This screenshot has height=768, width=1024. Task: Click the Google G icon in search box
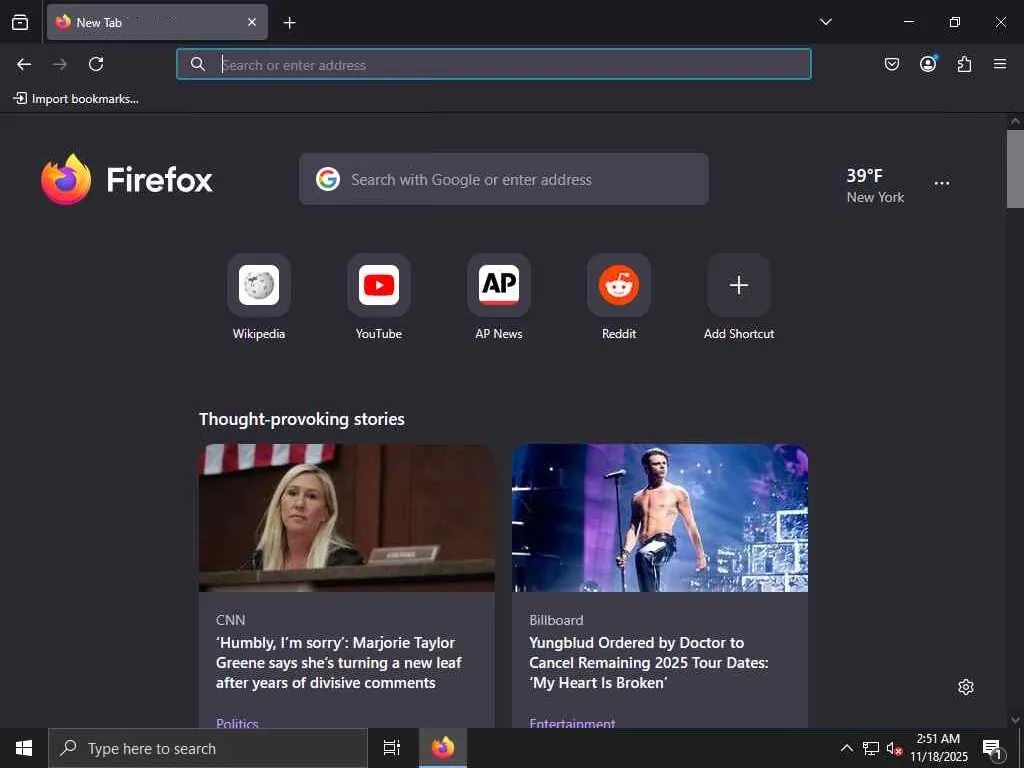tap(328, 179)
